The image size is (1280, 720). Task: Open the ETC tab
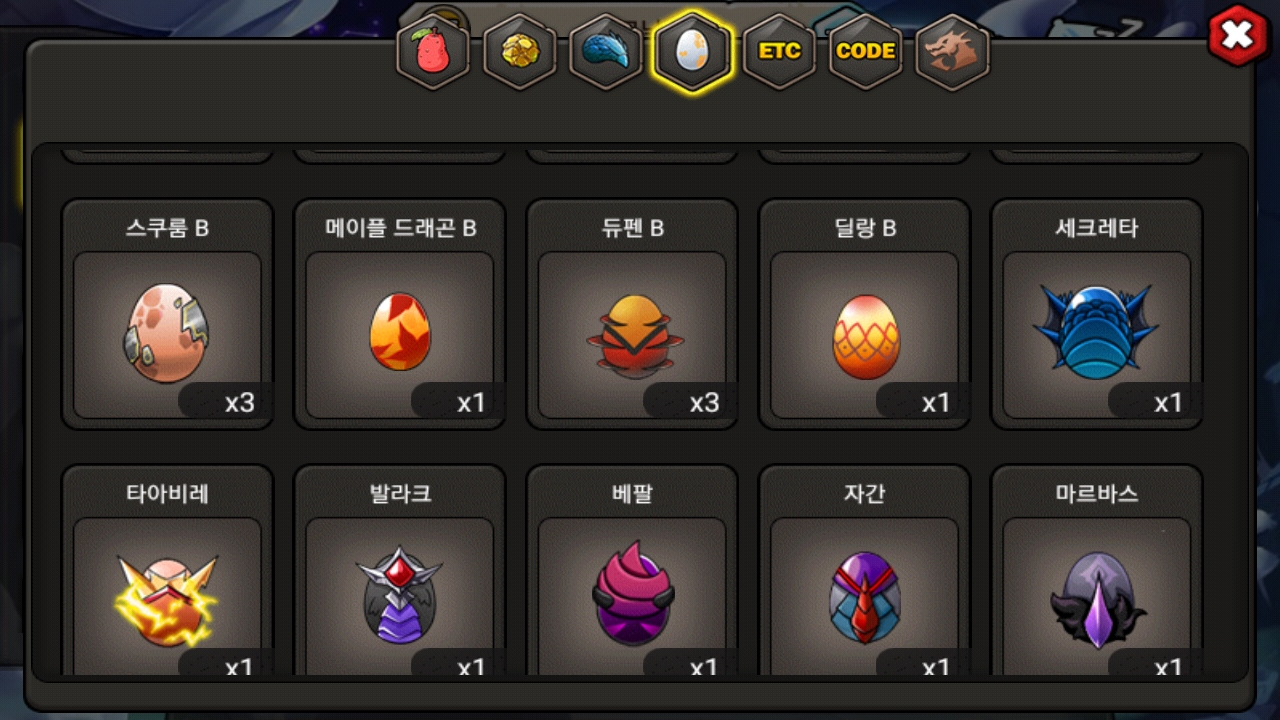coord(779,51)
